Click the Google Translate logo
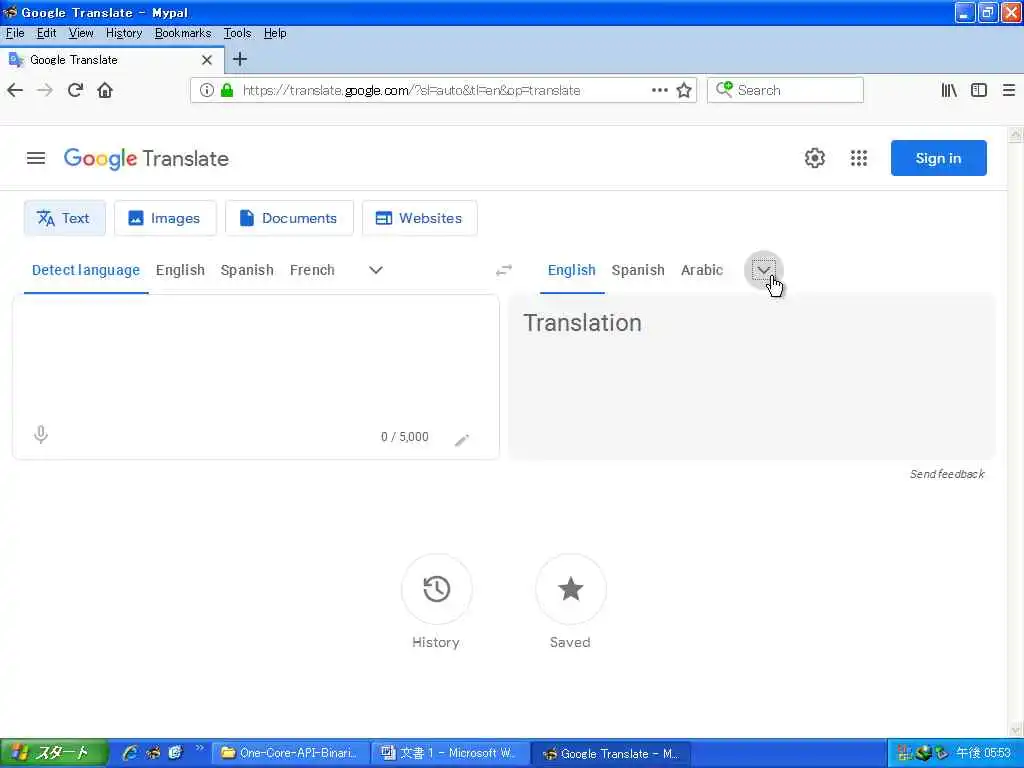The width and height of the screenshot is (1024, 768). click(x=146, y=159)
